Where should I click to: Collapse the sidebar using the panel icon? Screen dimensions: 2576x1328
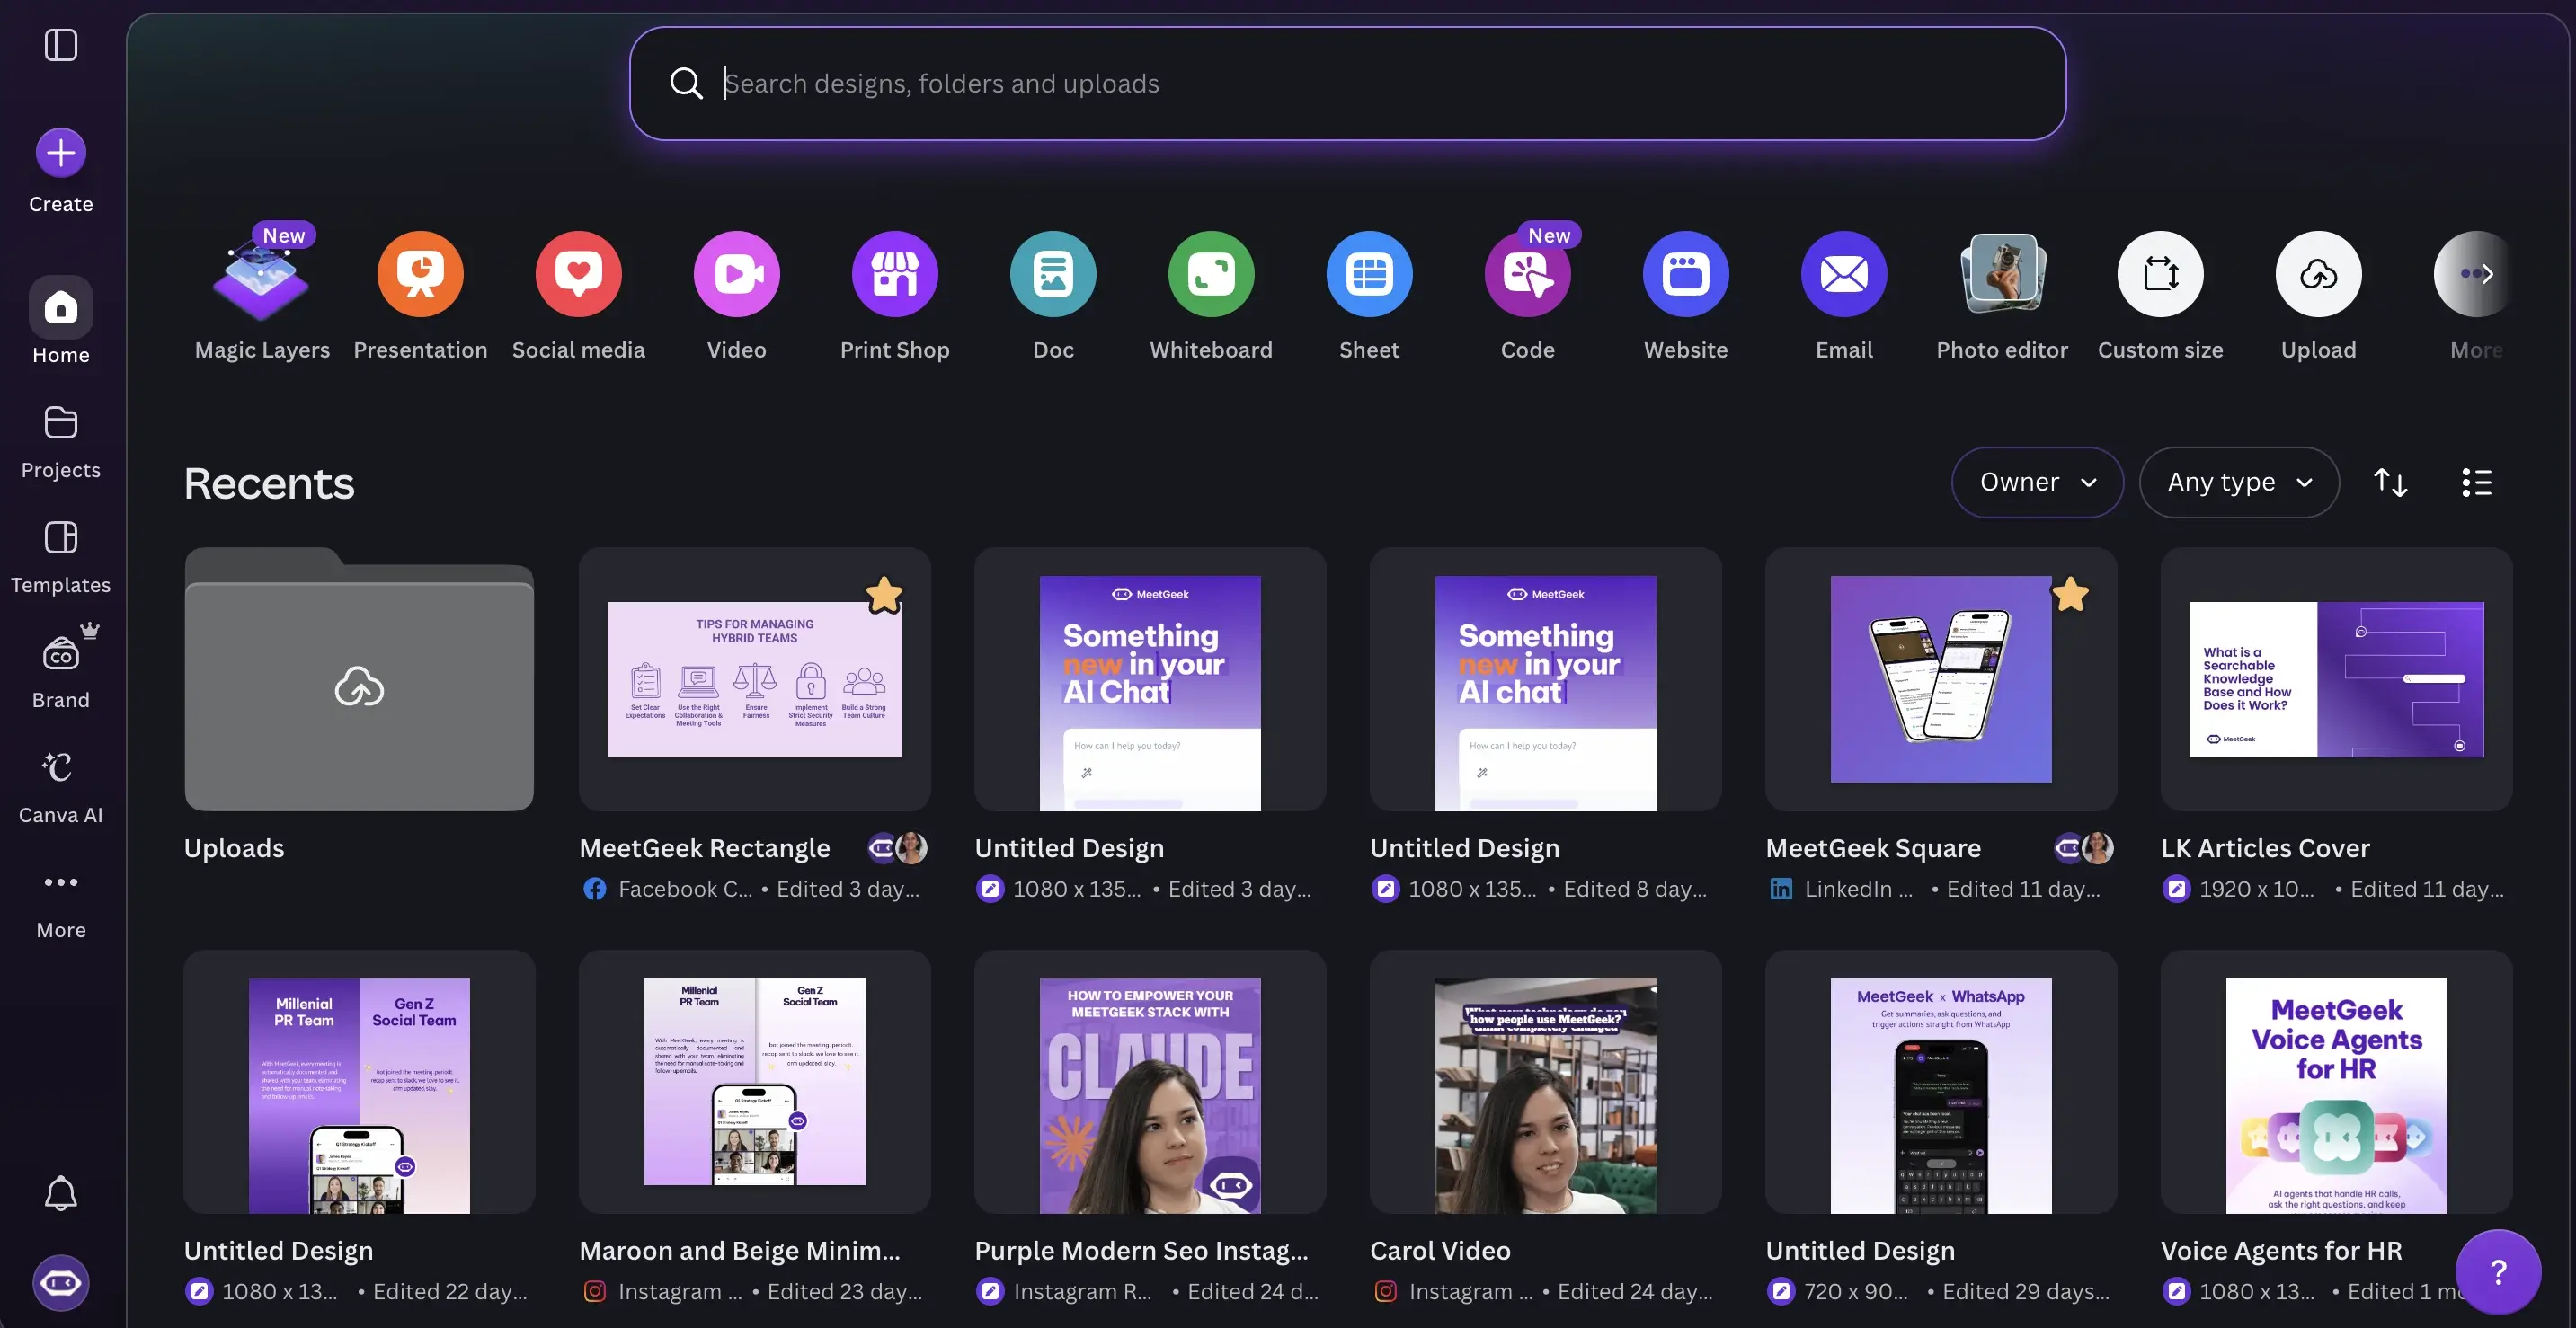(x=61, y=45)
